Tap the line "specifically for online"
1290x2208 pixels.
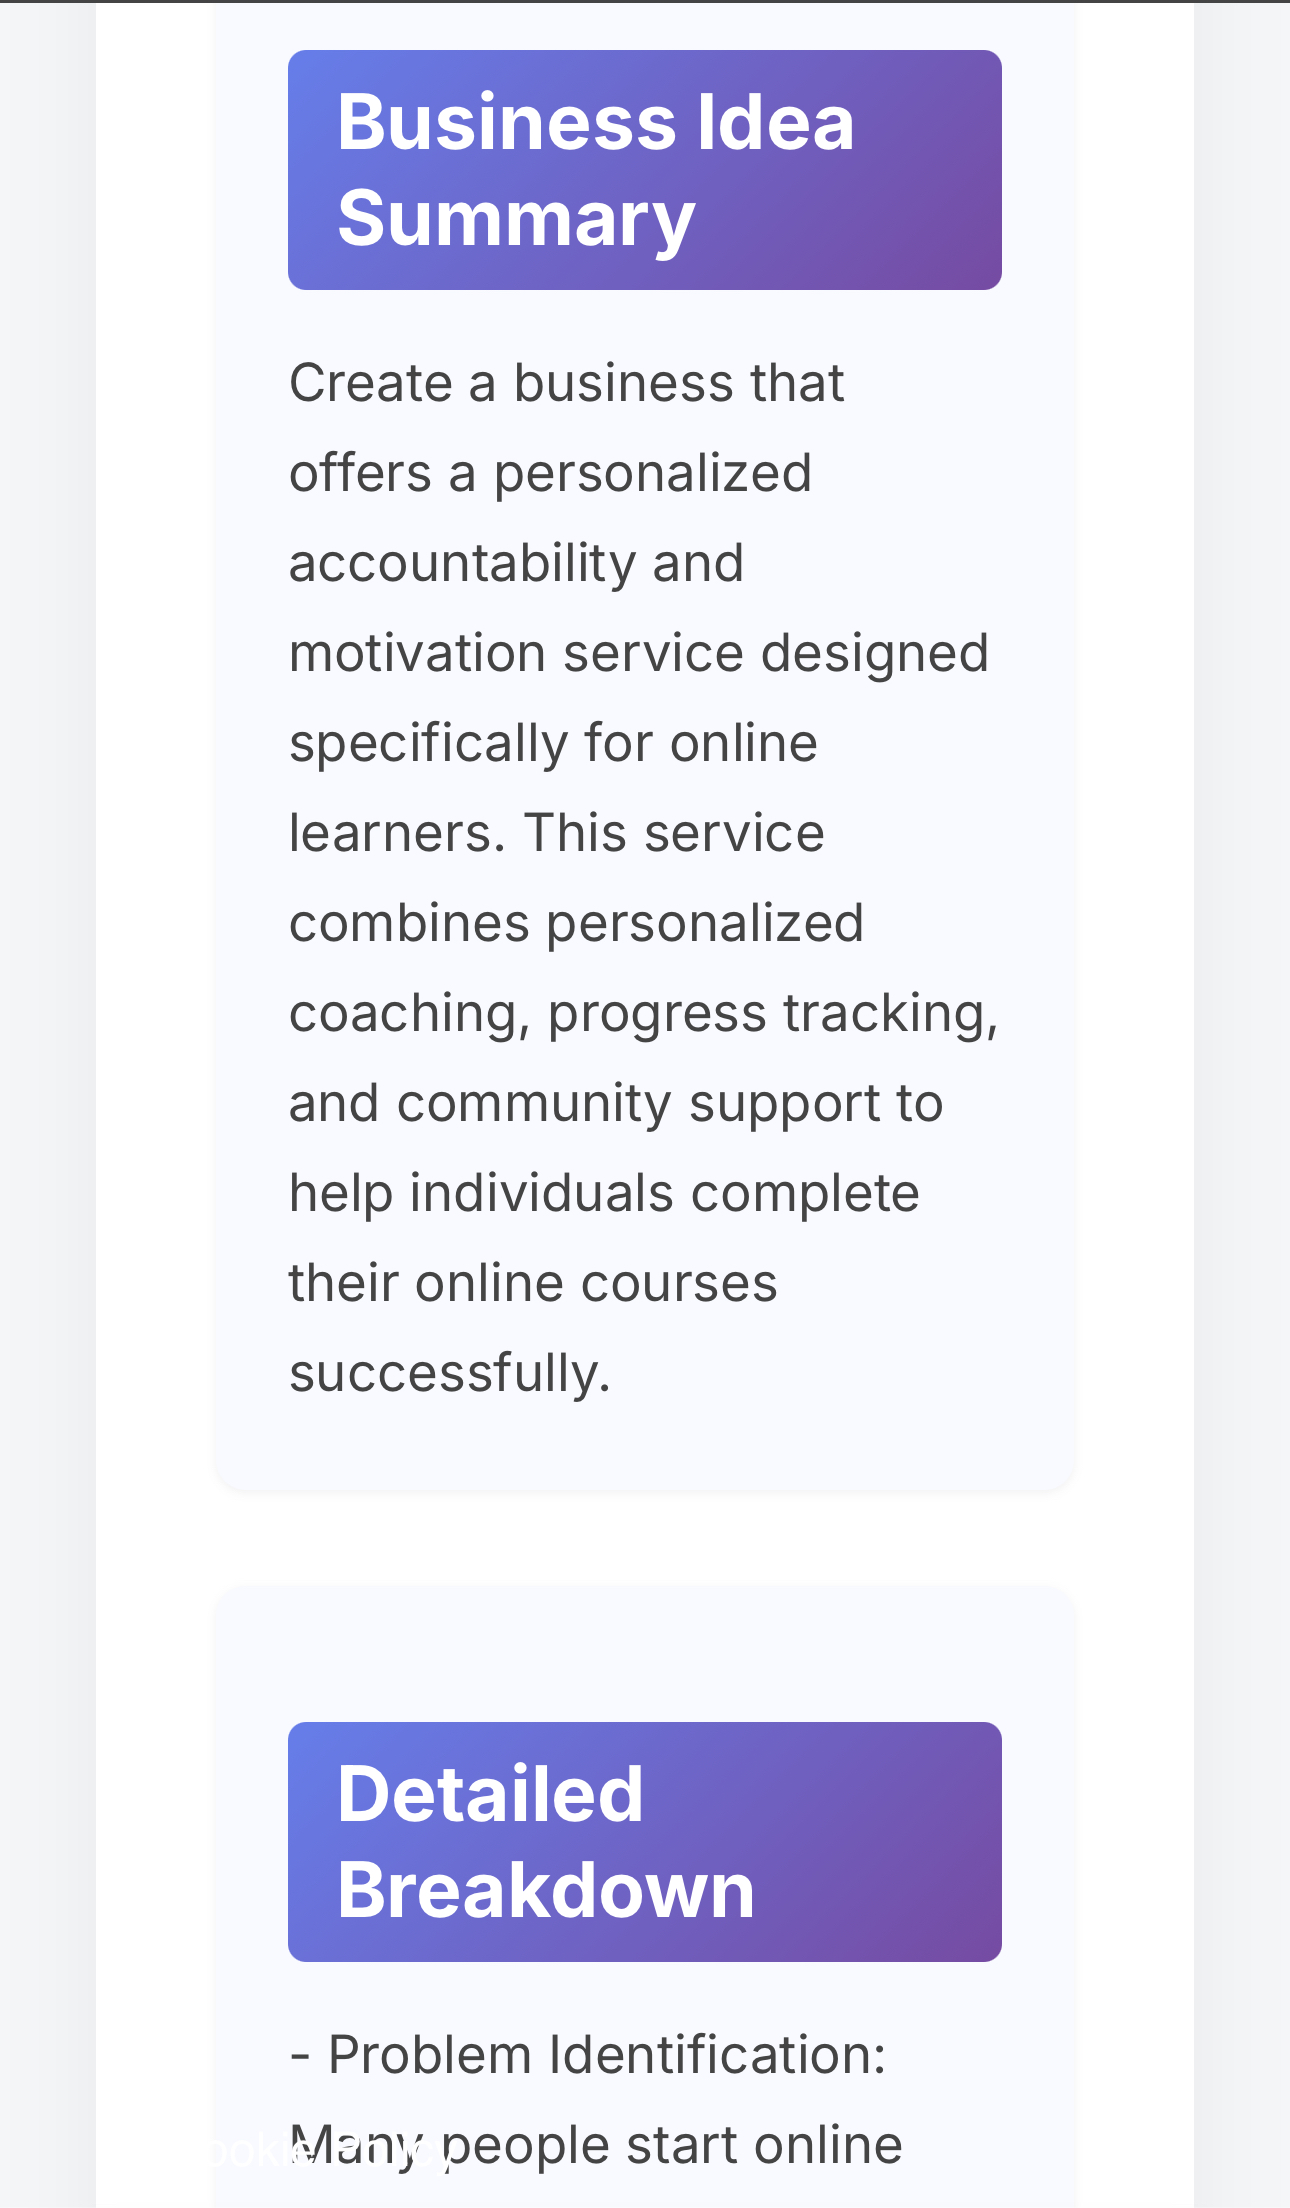click(x=554, y=743)
